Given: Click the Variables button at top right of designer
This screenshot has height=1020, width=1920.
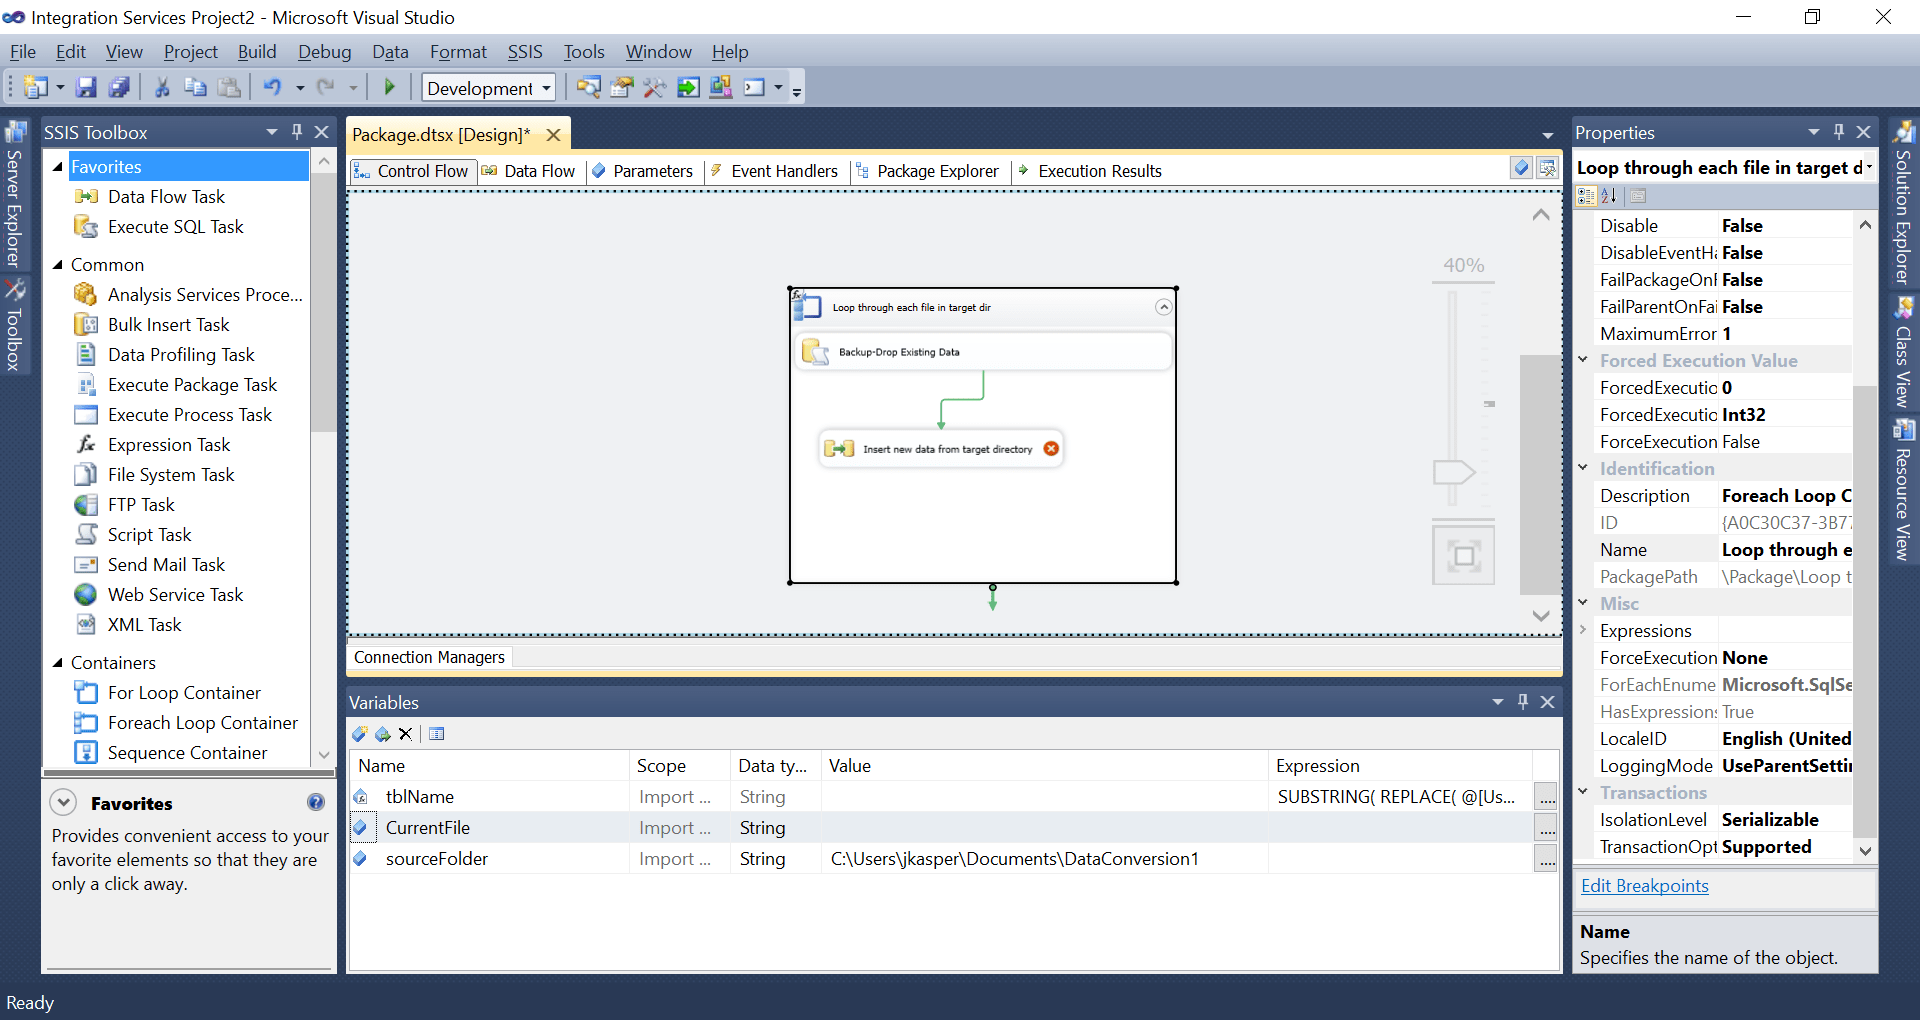Looking at the screenshot, I should (x=1521, y=169).
